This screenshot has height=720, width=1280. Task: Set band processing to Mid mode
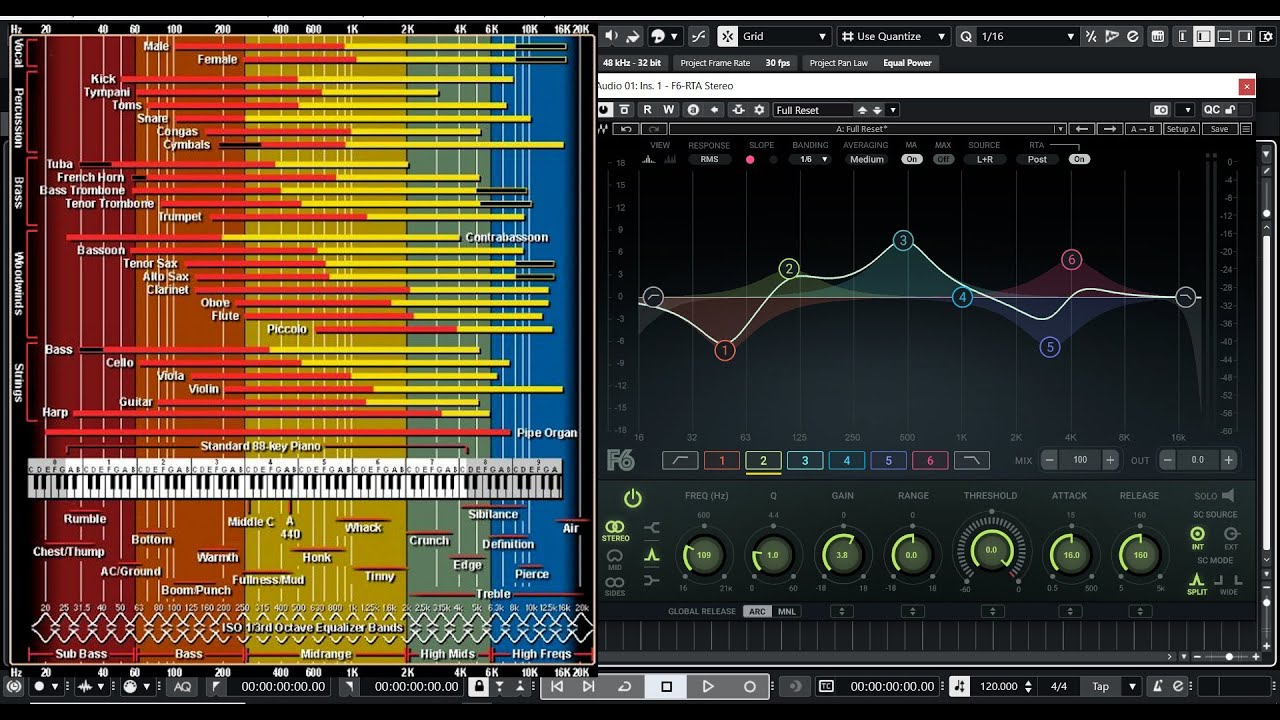pyautogui.click(x=615, y=558)
